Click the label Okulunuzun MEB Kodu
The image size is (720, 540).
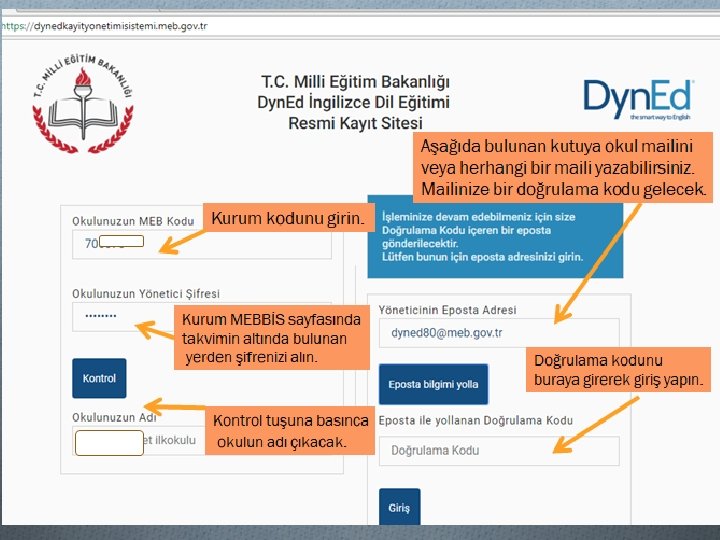(x=133, y=221)
